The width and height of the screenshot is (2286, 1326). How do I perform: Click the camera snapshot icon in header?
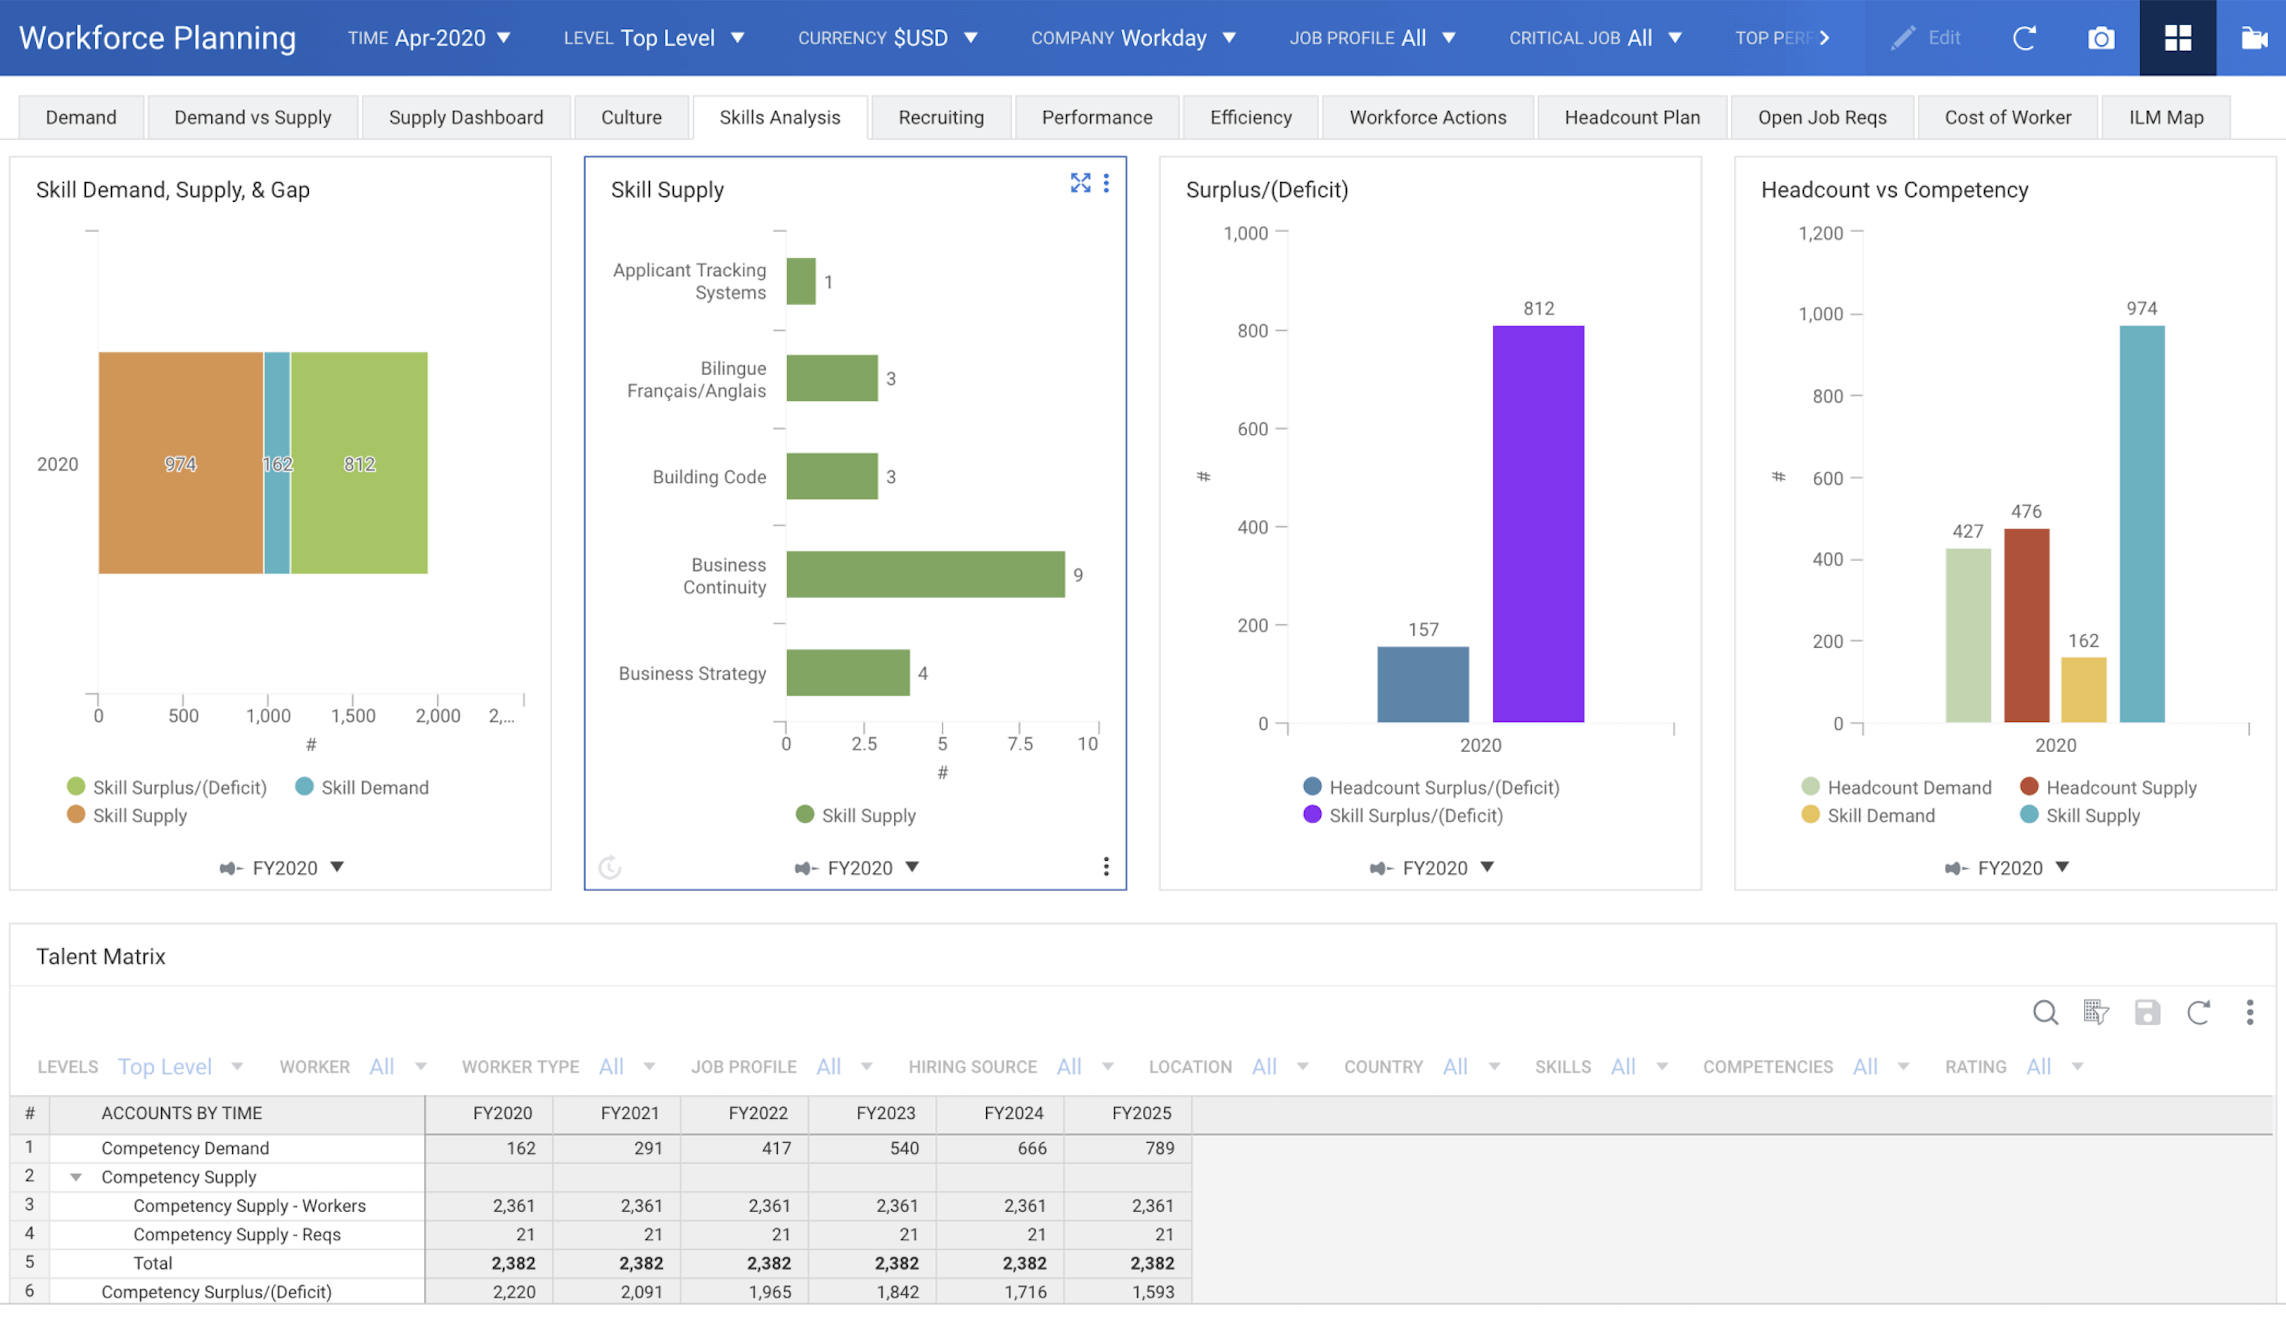click(x=2101, y=38)
